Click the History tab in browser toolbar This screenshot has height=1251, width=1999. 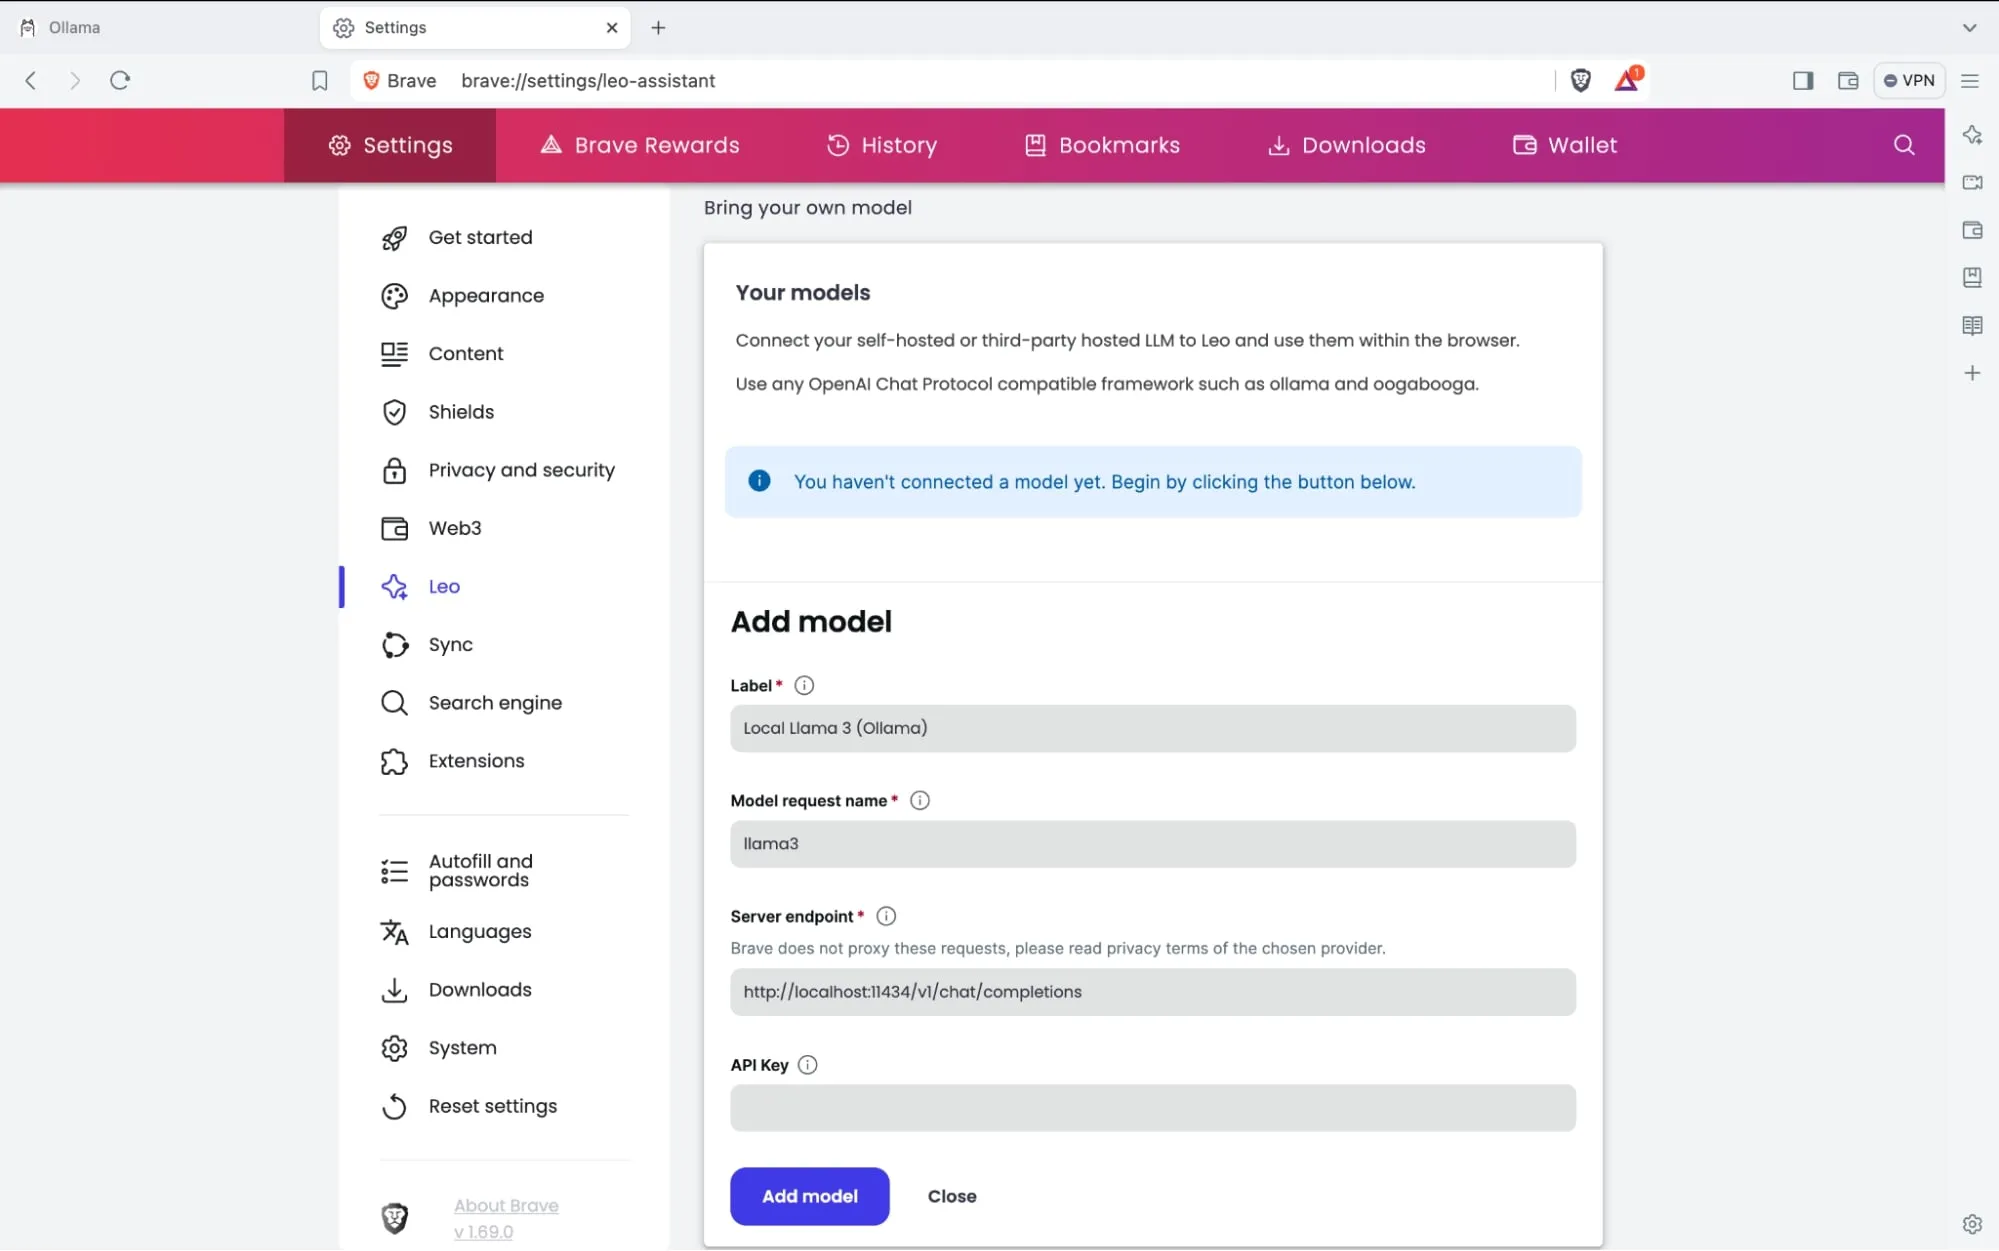(x=881, y=144)
